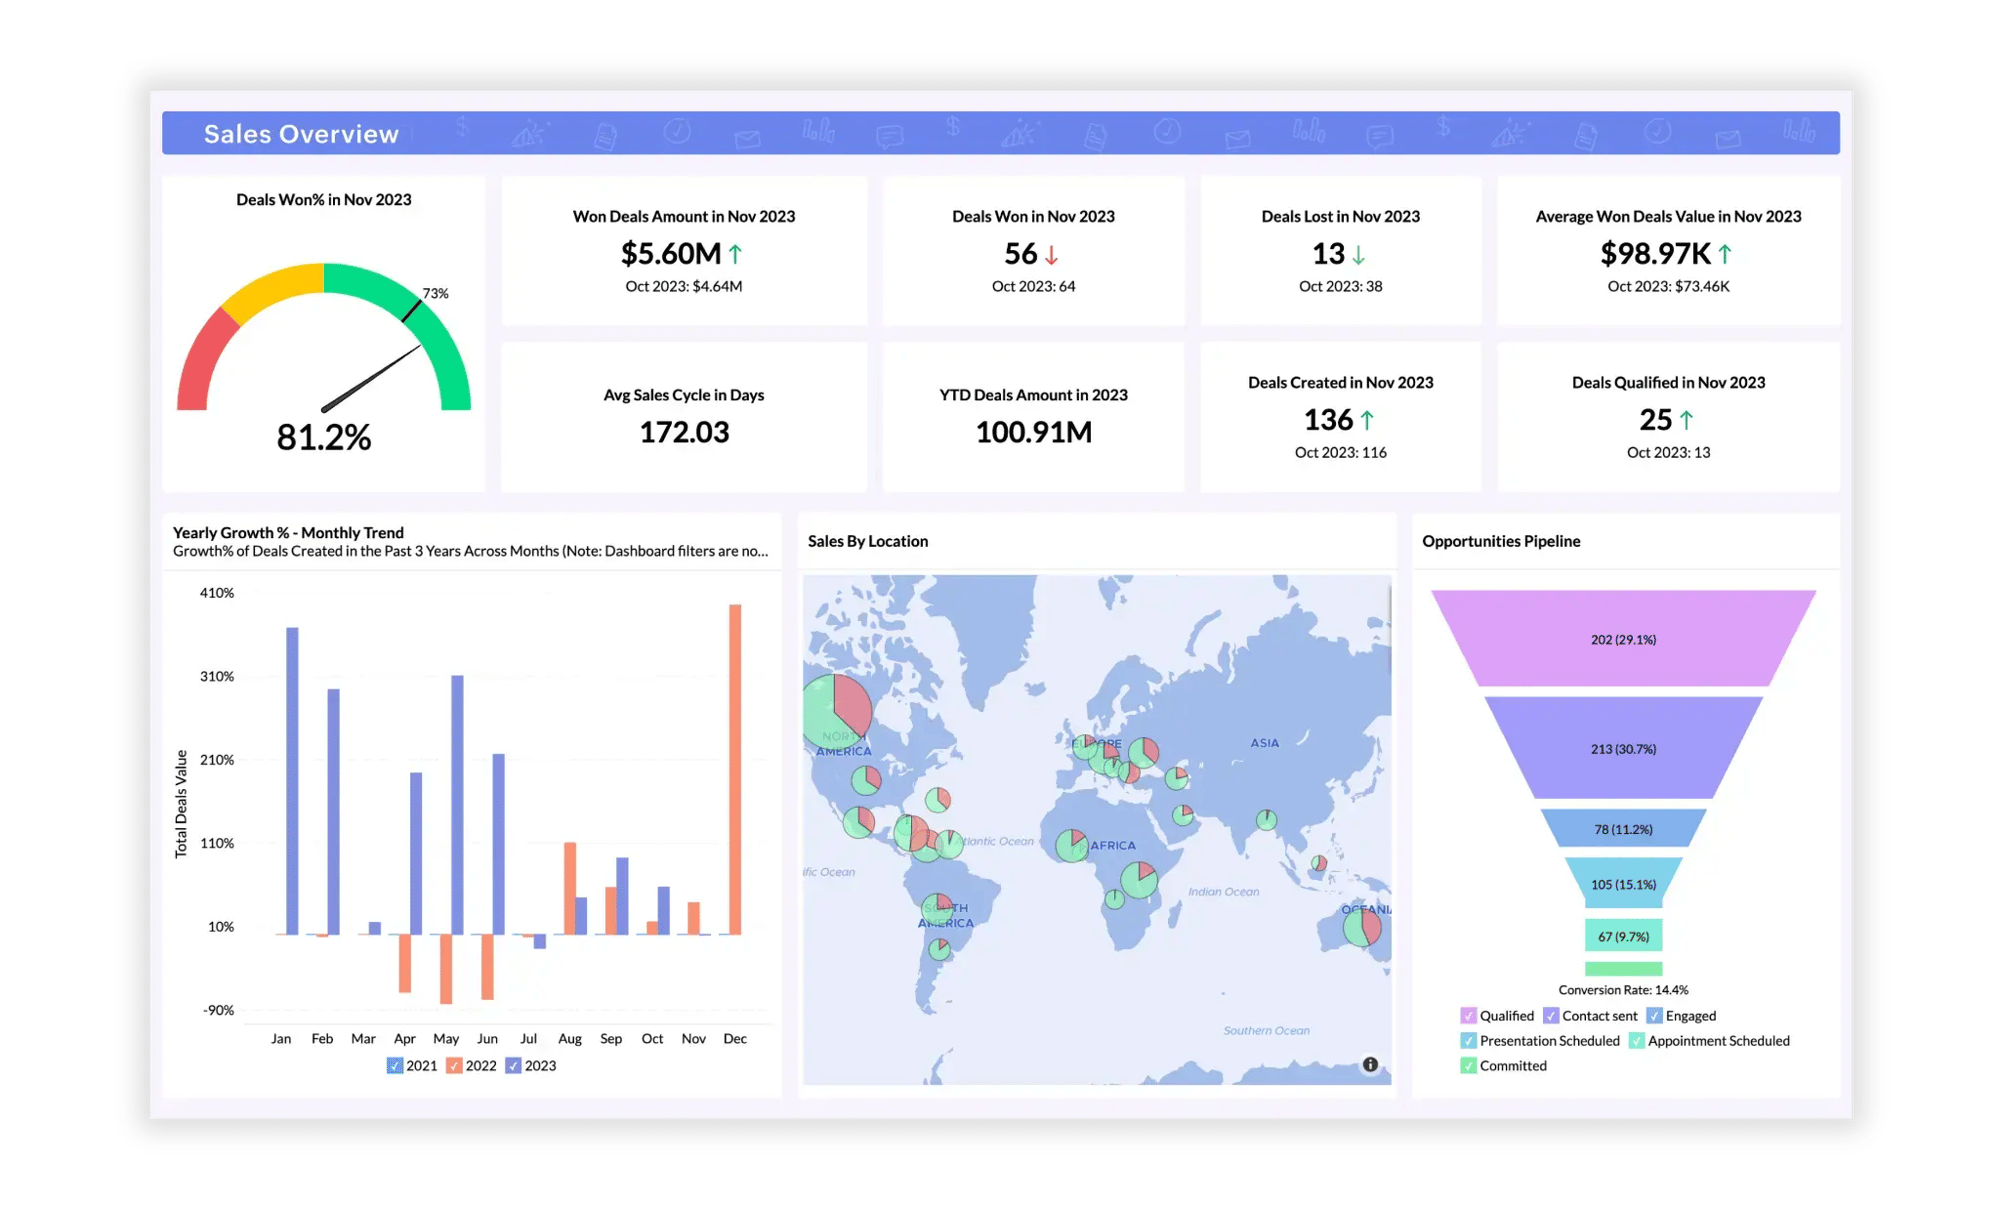Click the ASIA label on the map

coord(1264,743)
